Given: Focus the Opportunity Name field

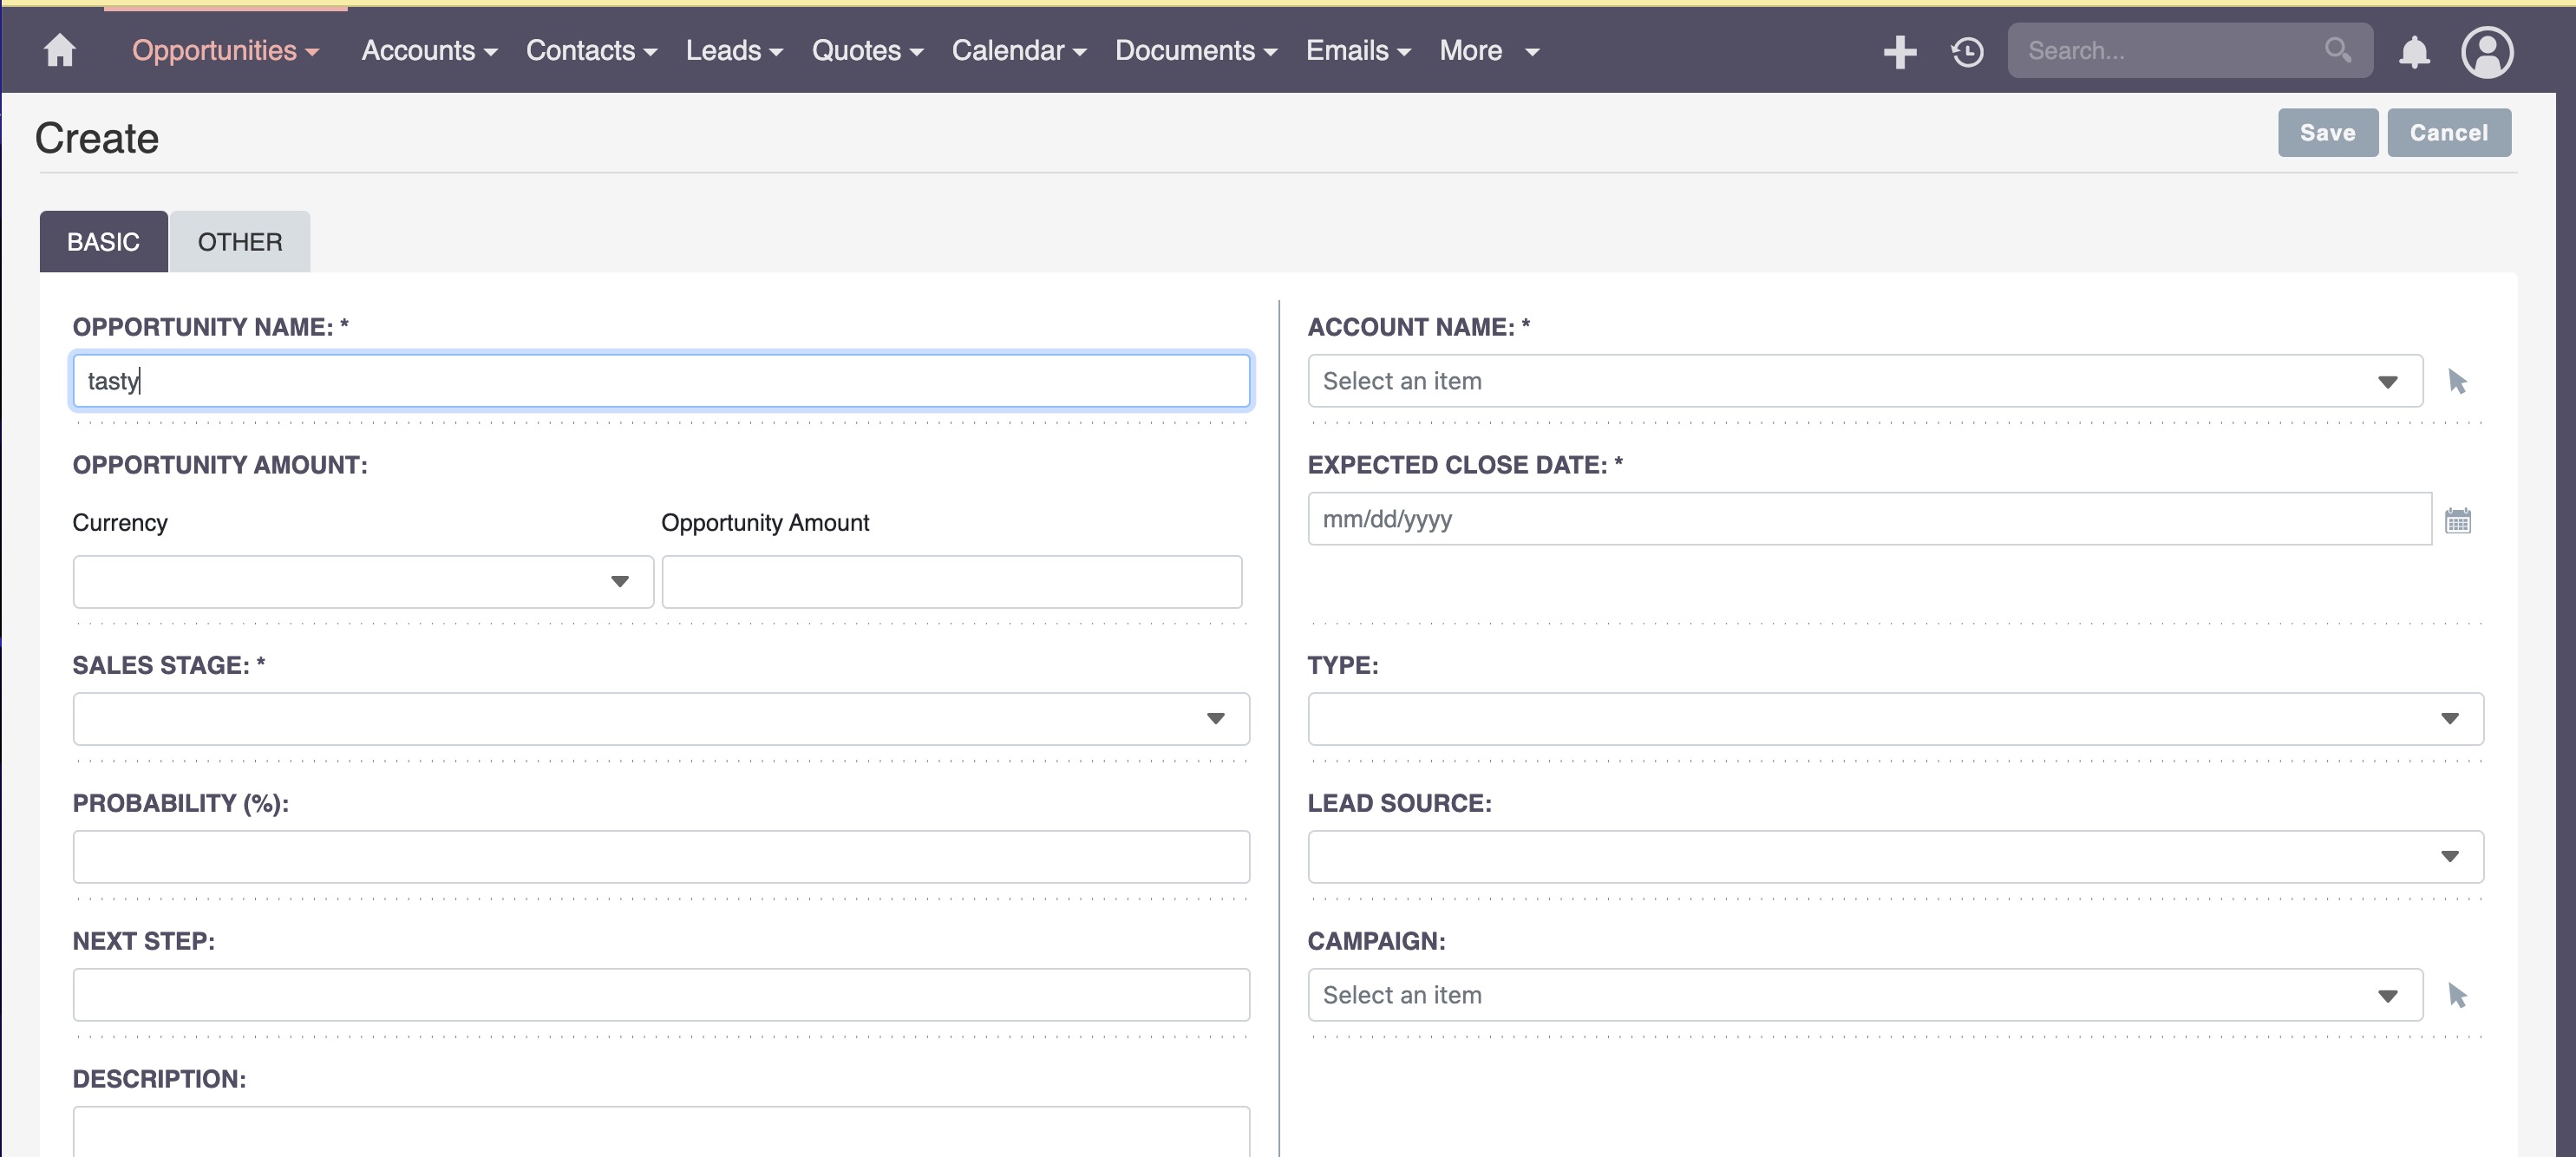Looking at the screenshot, I should [661, 381].
